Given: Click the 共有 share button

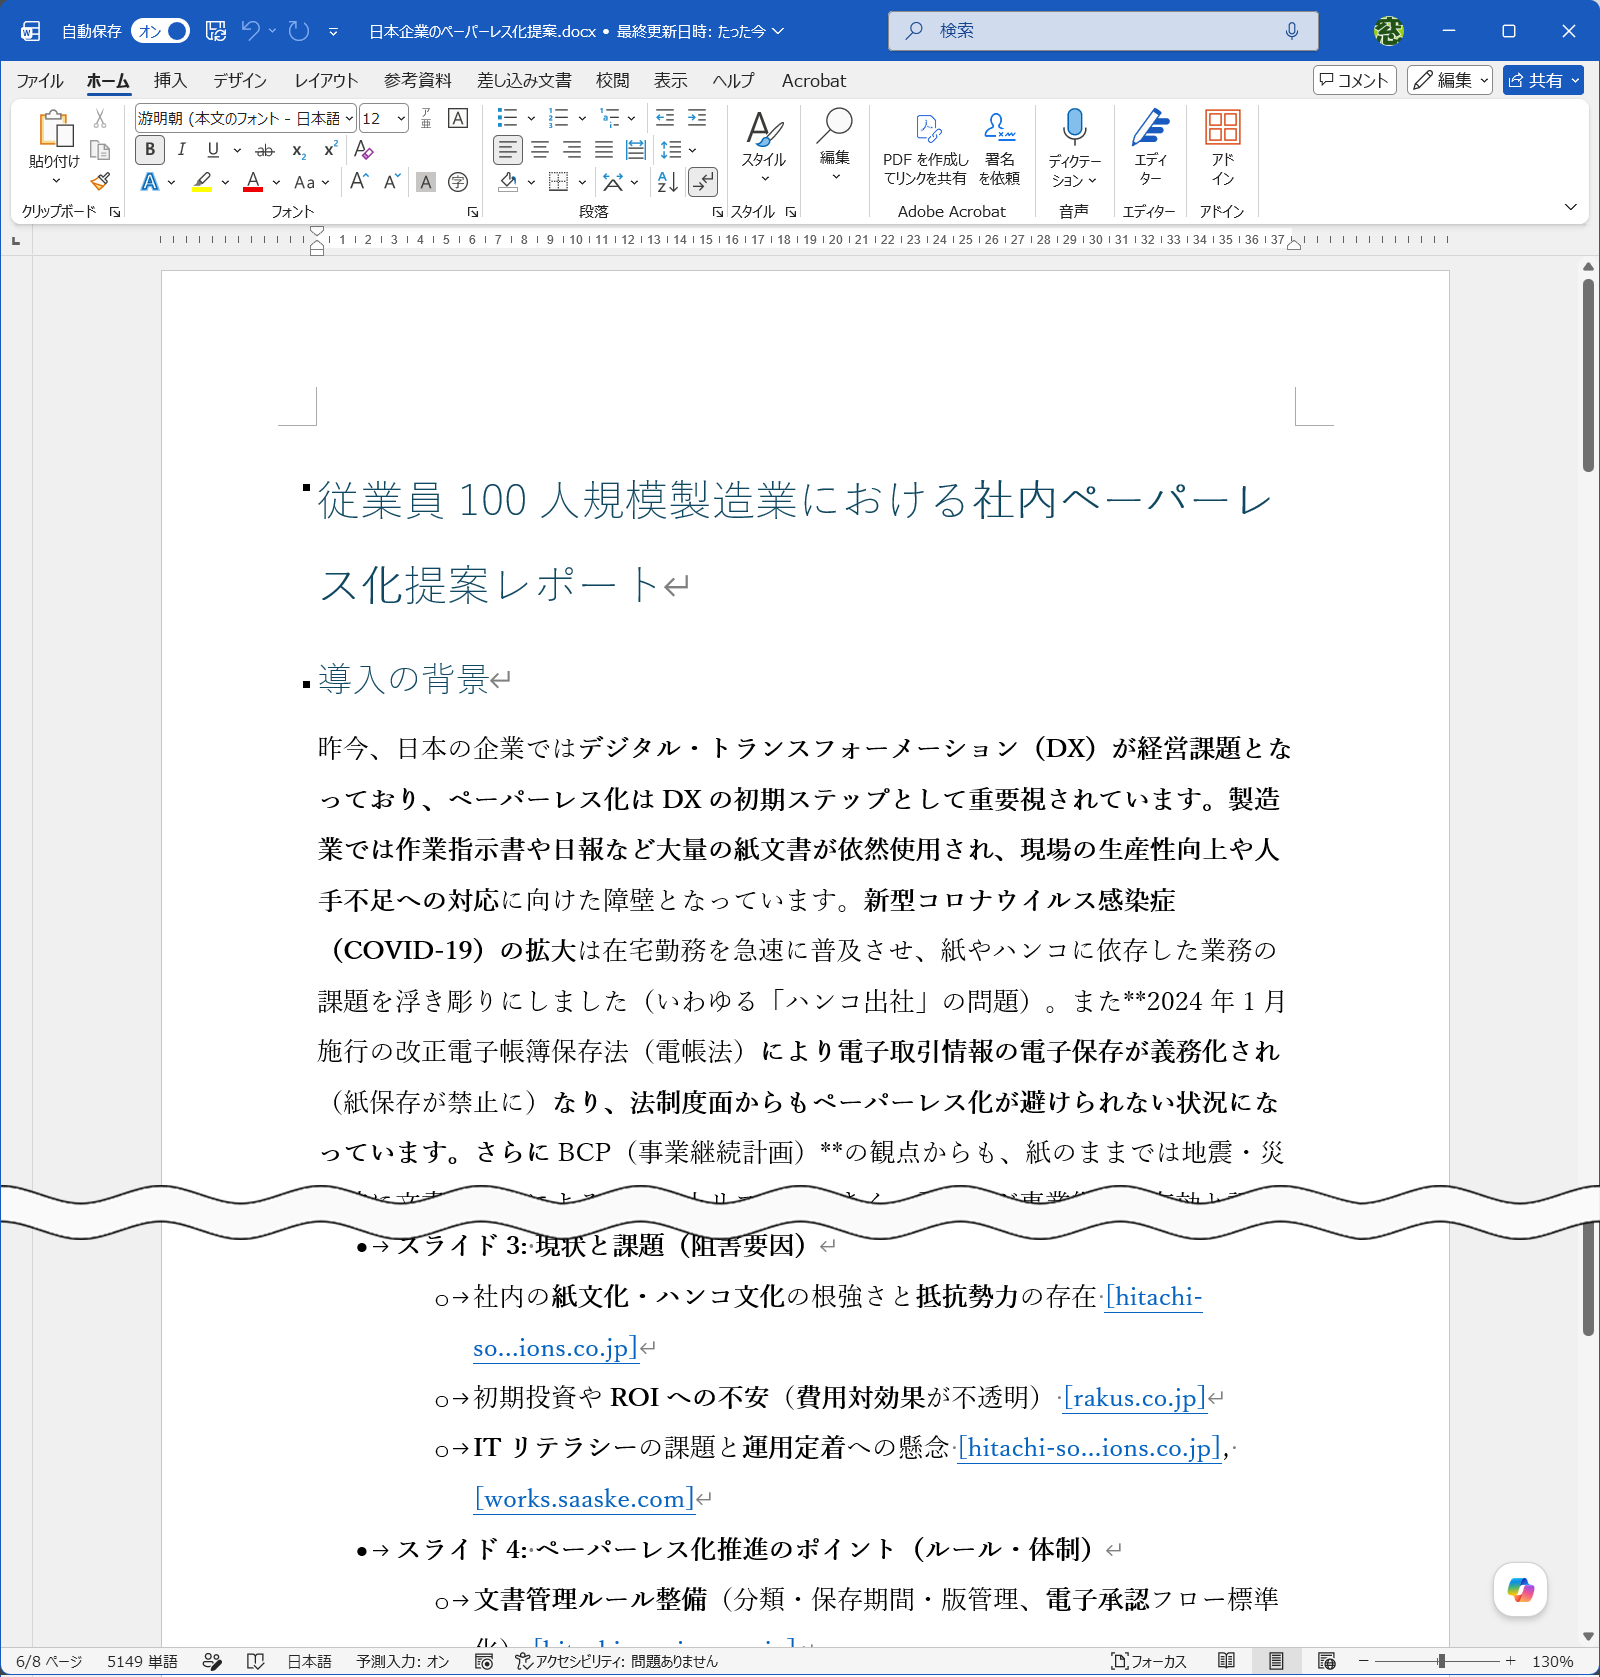Looking at the screenshot, I should pyautogui.click(x=1543, y=80).
